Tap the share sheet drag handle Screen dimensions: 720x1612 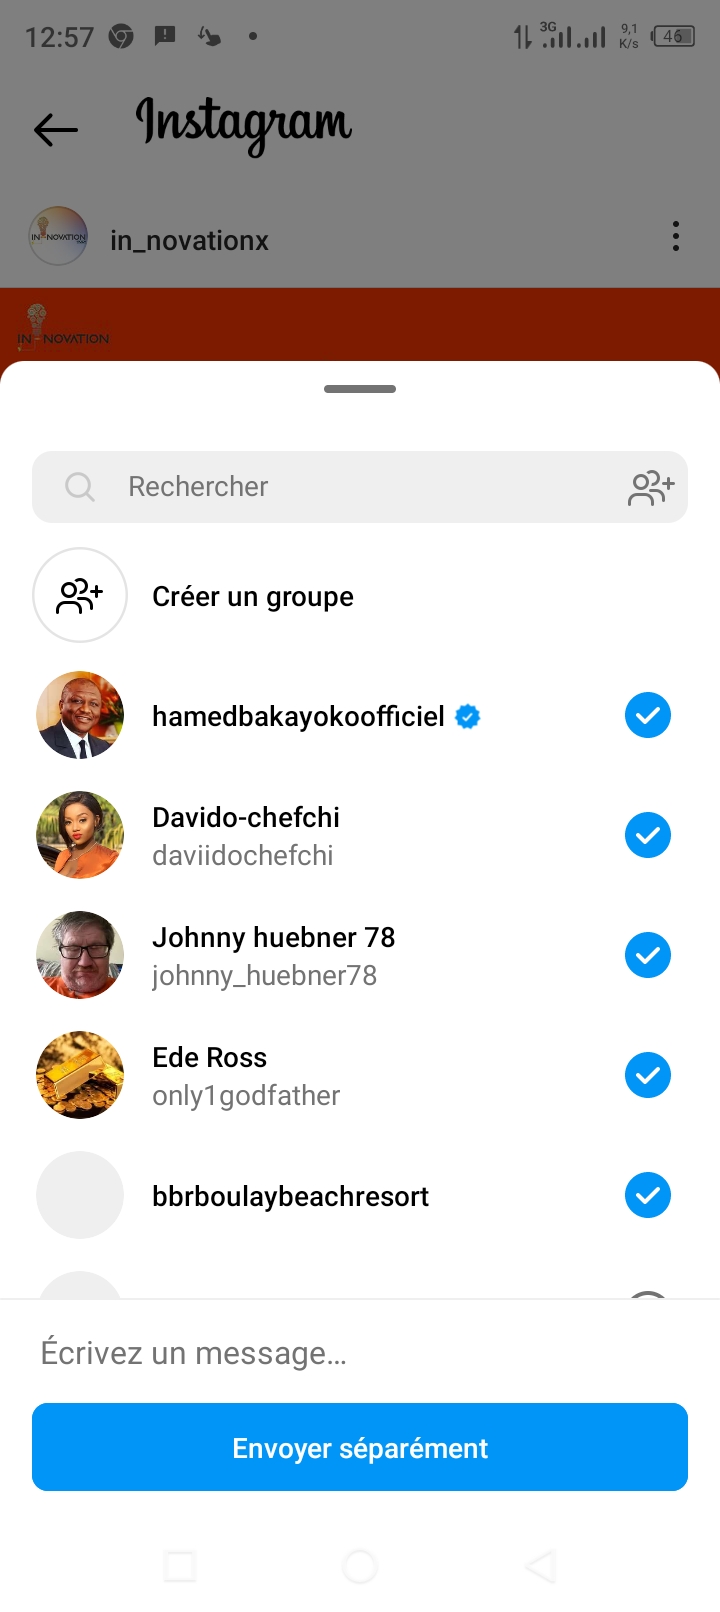[x=360, y=389]
